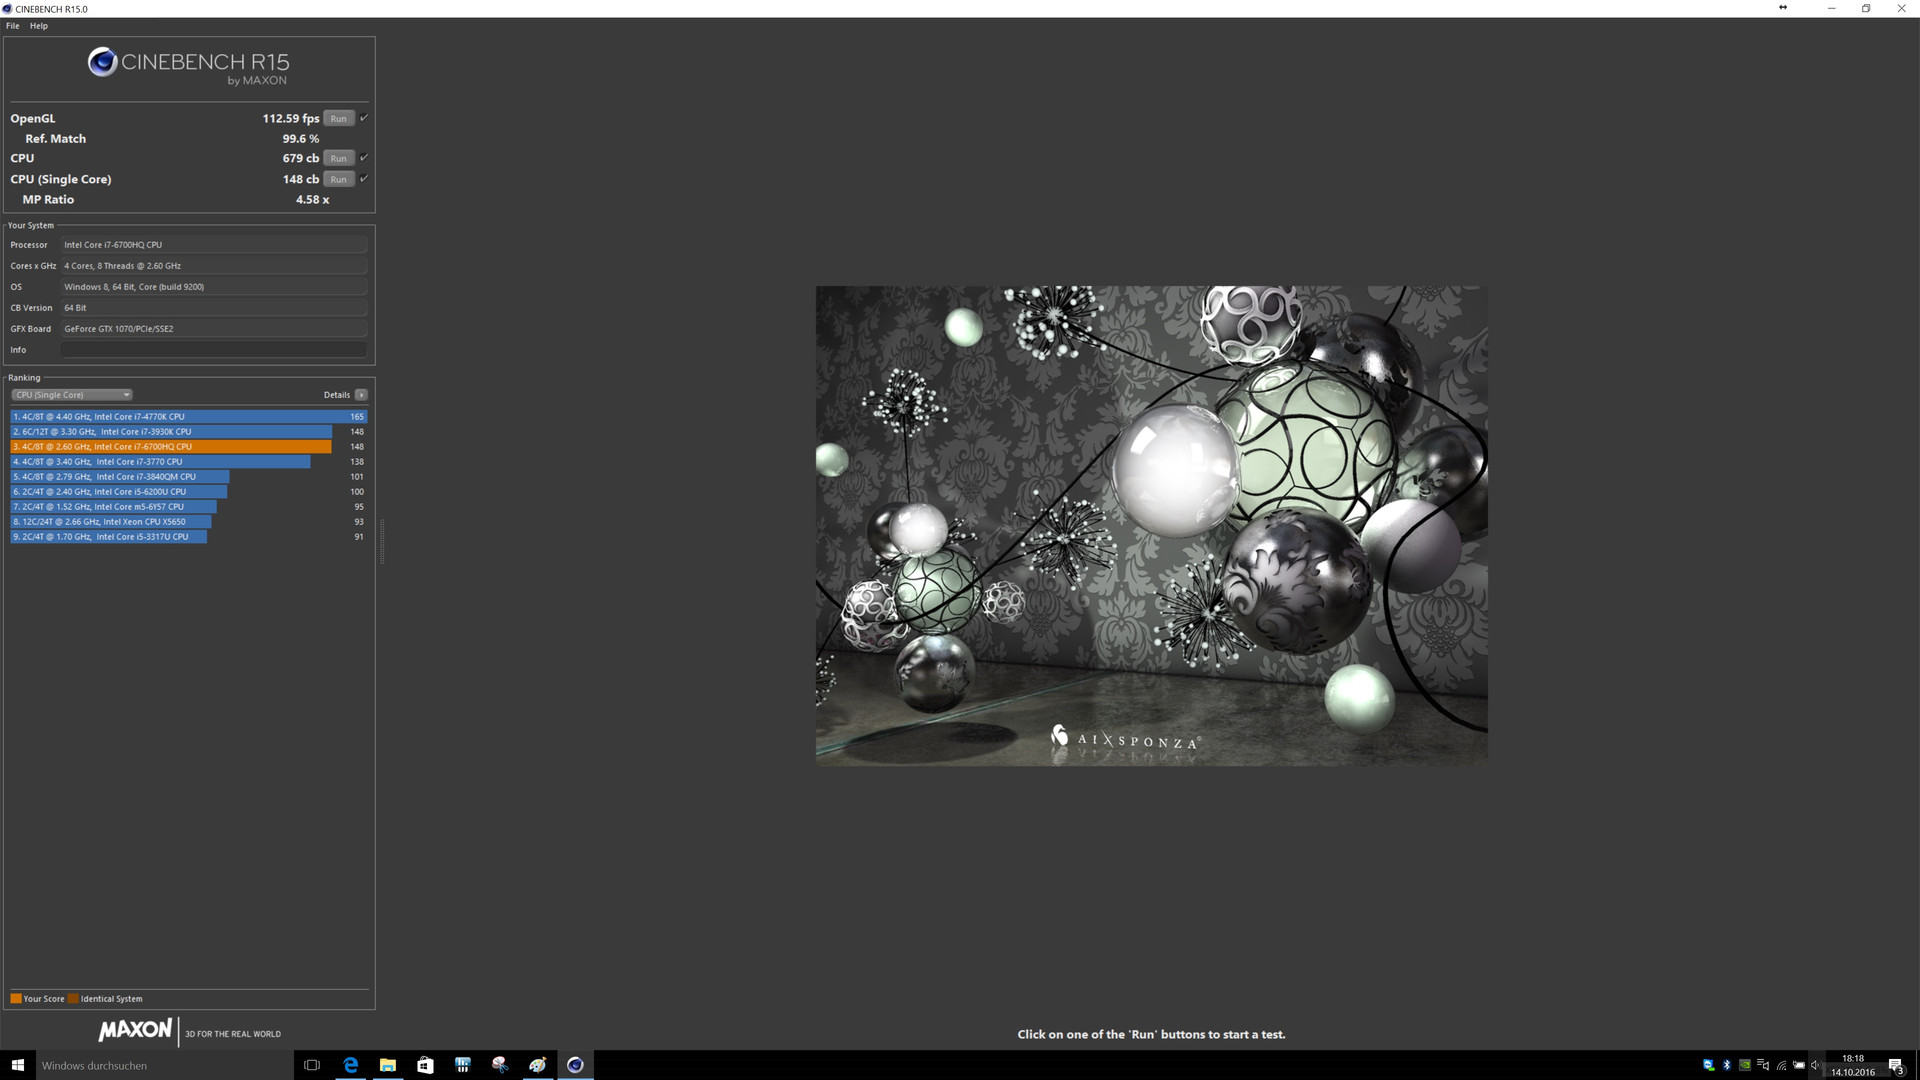Run the OpenGL benchmark test

click(338, 119)
